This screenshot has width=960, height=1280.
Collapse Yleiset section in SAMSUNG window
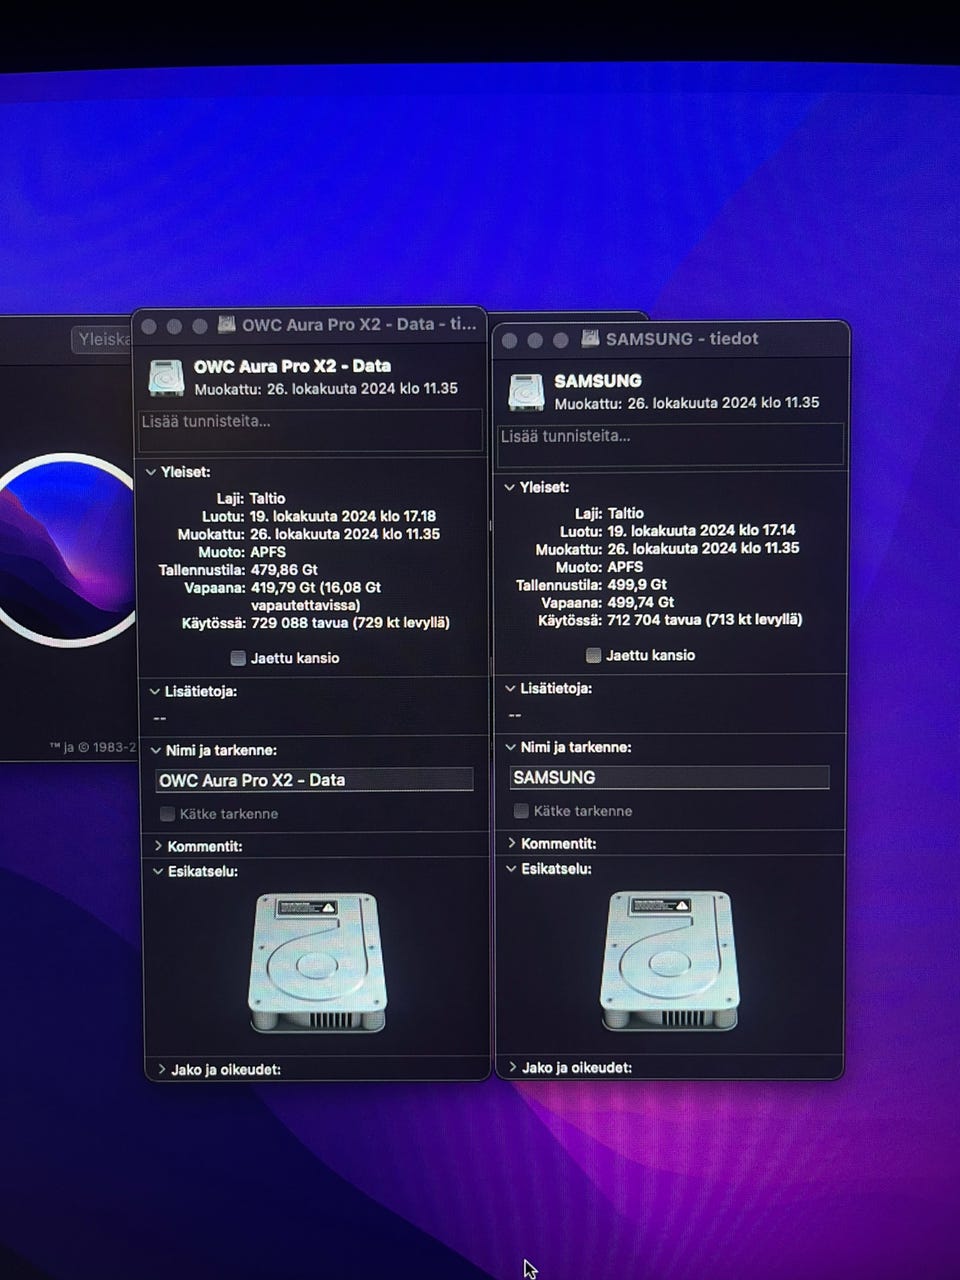click(x=510, y=487)
